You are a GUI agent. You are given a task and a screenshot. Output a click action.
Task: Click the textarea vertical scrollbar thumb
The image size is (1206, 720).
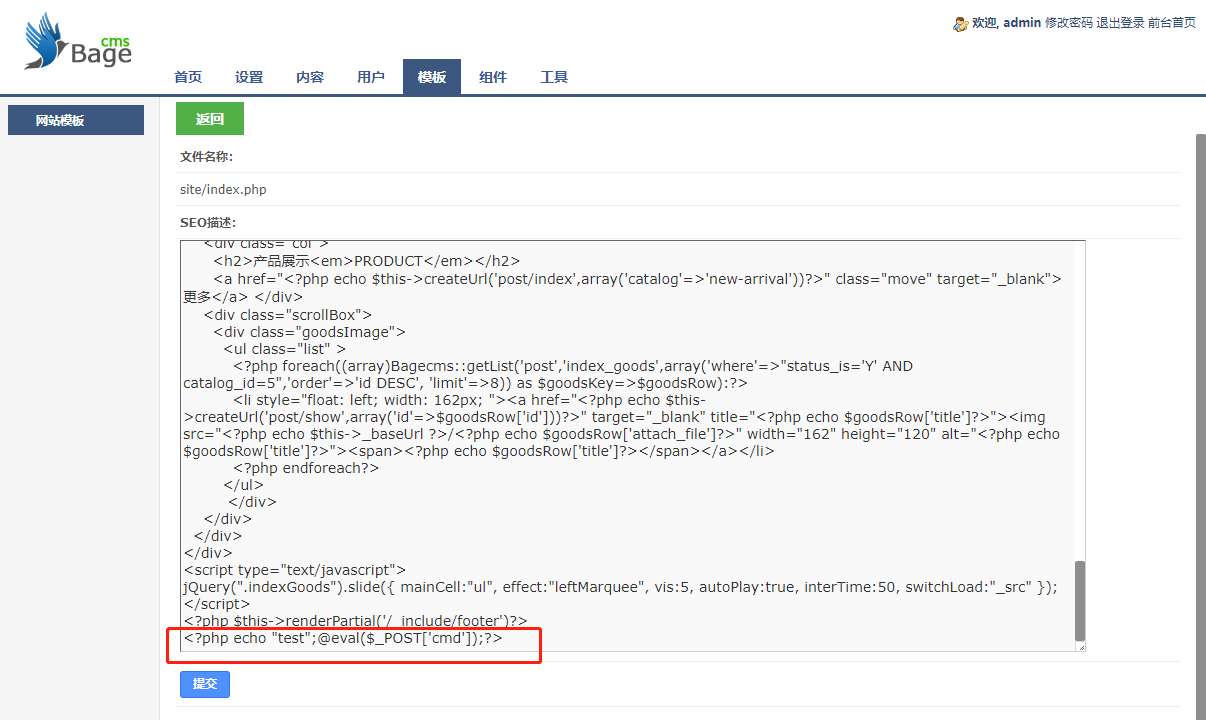[1079, 600]
